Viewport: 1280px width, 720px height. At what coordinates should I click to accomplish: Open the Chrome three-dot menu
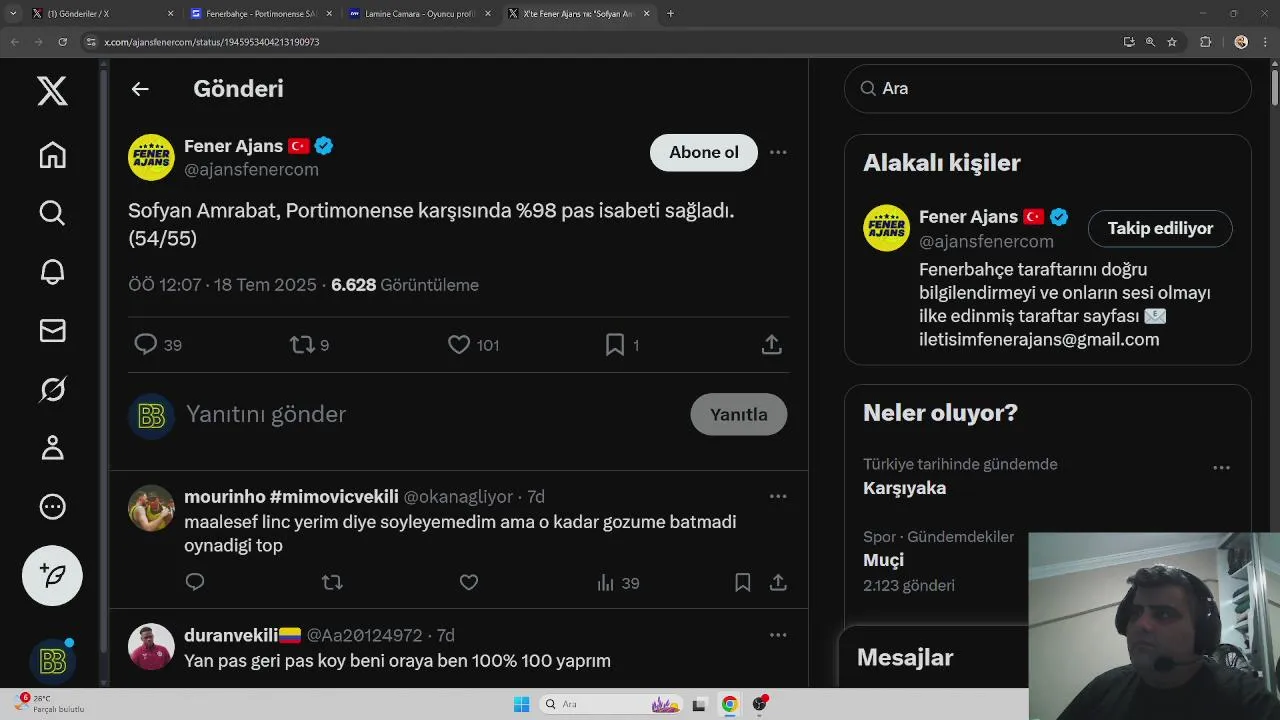(x=1266, y=42)
